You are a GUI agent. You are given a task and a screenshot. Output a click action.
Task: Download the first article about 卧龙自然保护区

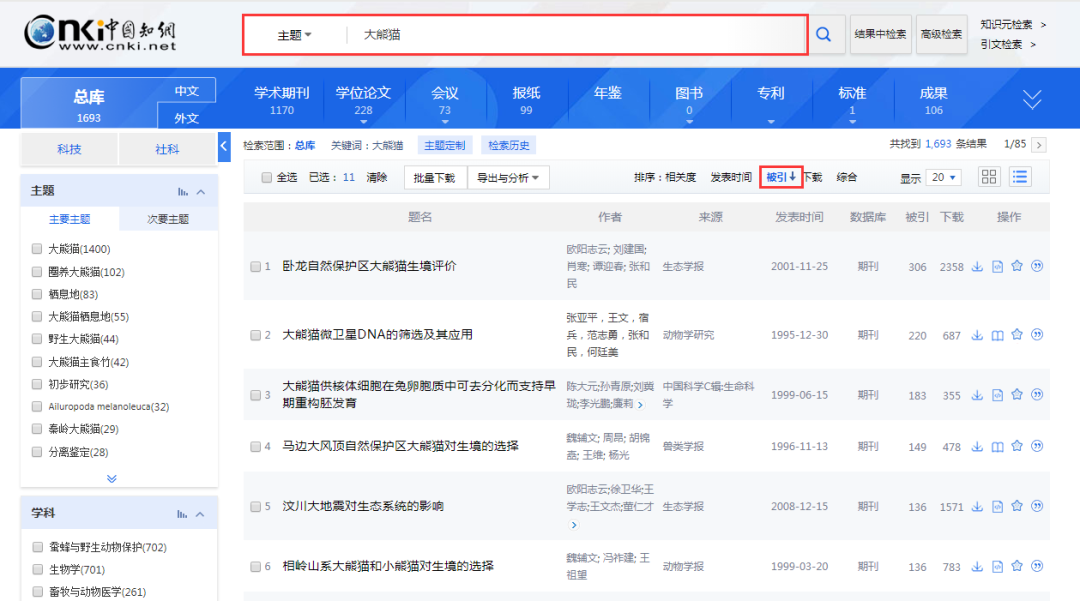[977, 266]
